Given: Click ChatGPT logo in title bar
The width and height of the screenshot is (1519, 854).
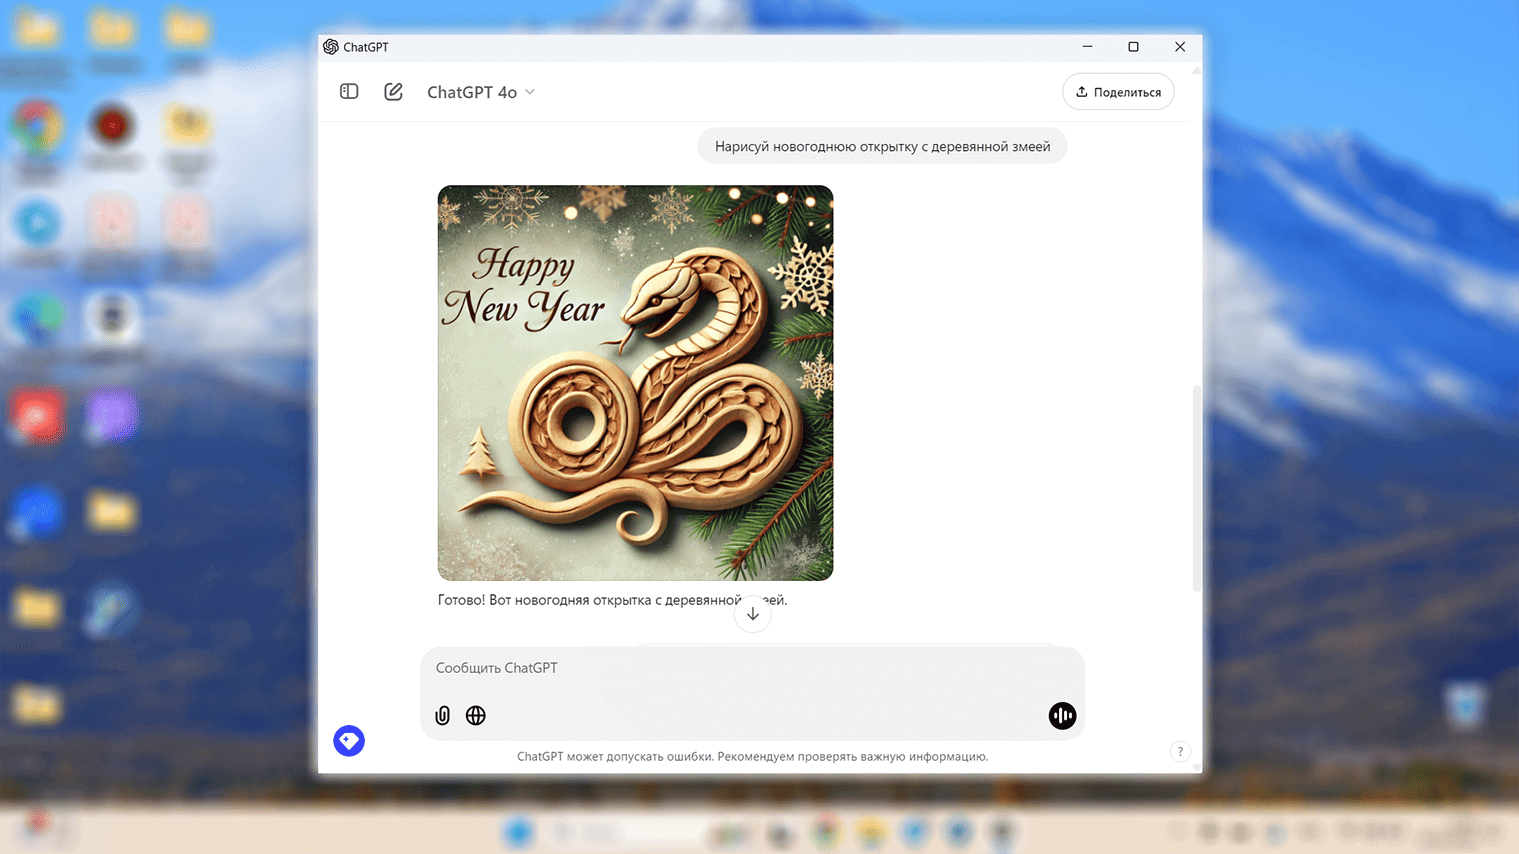Looking at the screenshot, I should [331, 47].
